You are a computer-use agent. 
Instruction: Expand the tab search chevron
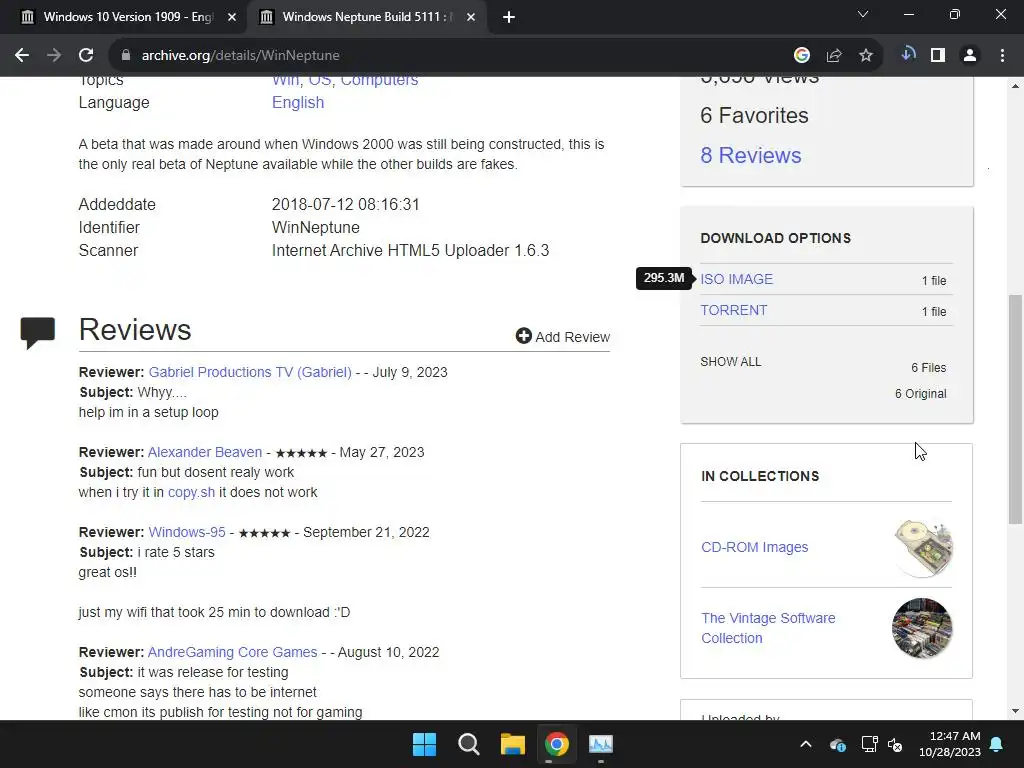863,14
